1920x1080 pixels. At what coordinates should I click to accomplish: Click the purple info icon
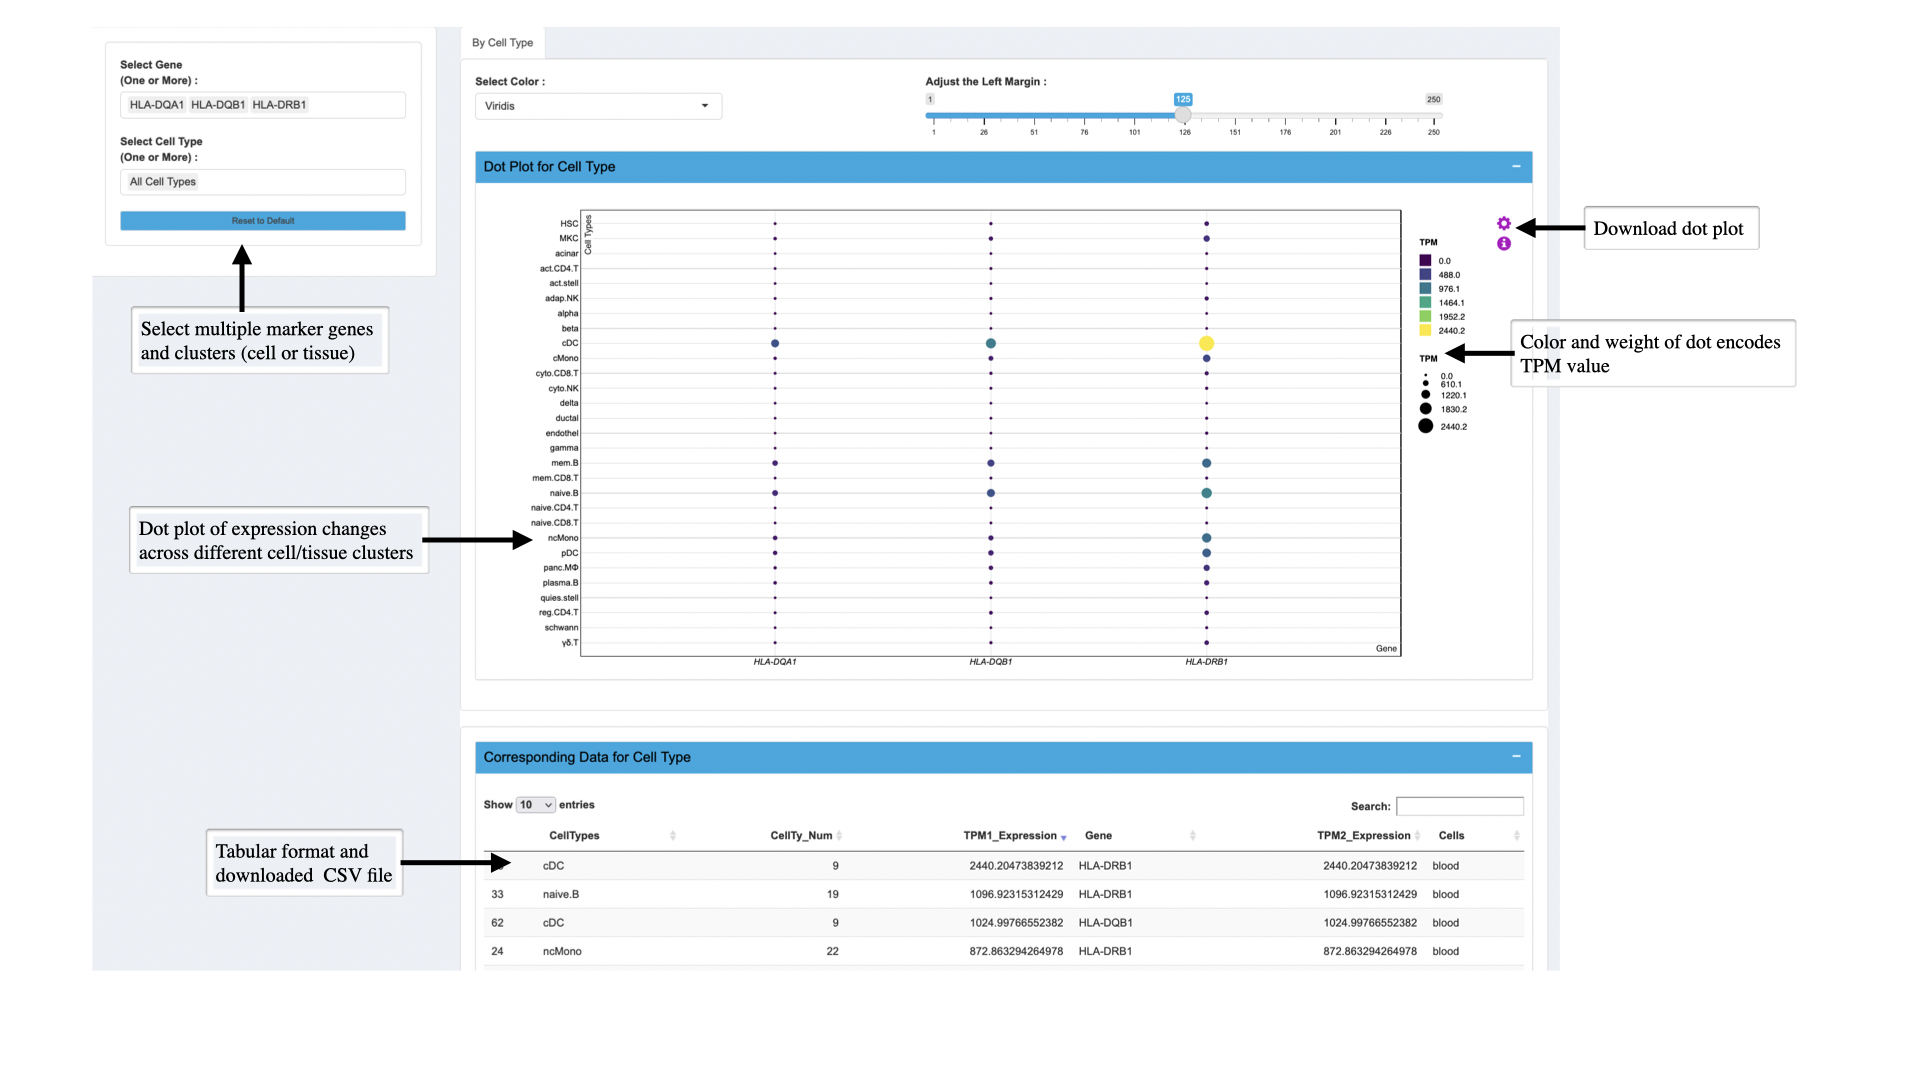[1503, 244]
